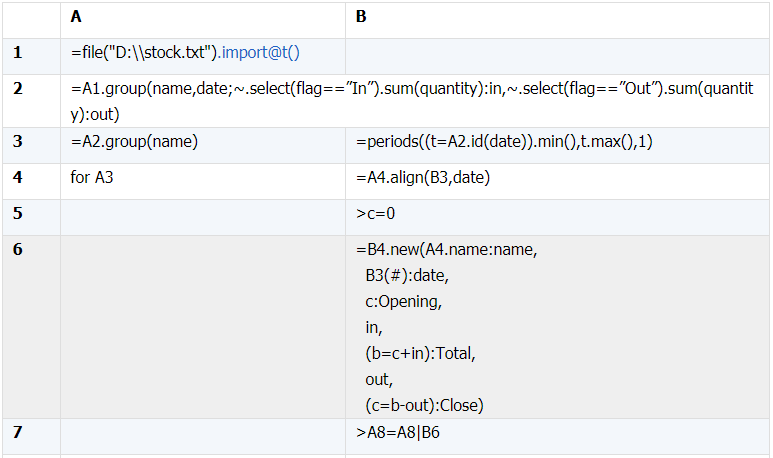Viewport: 773px width, 458px height.
Task: Select row 6 header
Action: [x=31, y=327]
